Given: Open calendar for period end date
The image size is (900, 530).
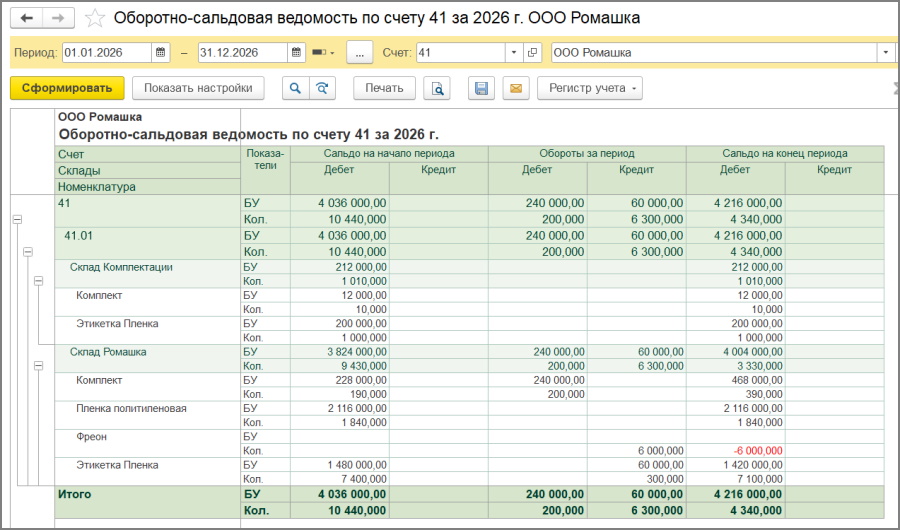Looking at the screenshot, I should pyautogui.click(x=296, y=52).
